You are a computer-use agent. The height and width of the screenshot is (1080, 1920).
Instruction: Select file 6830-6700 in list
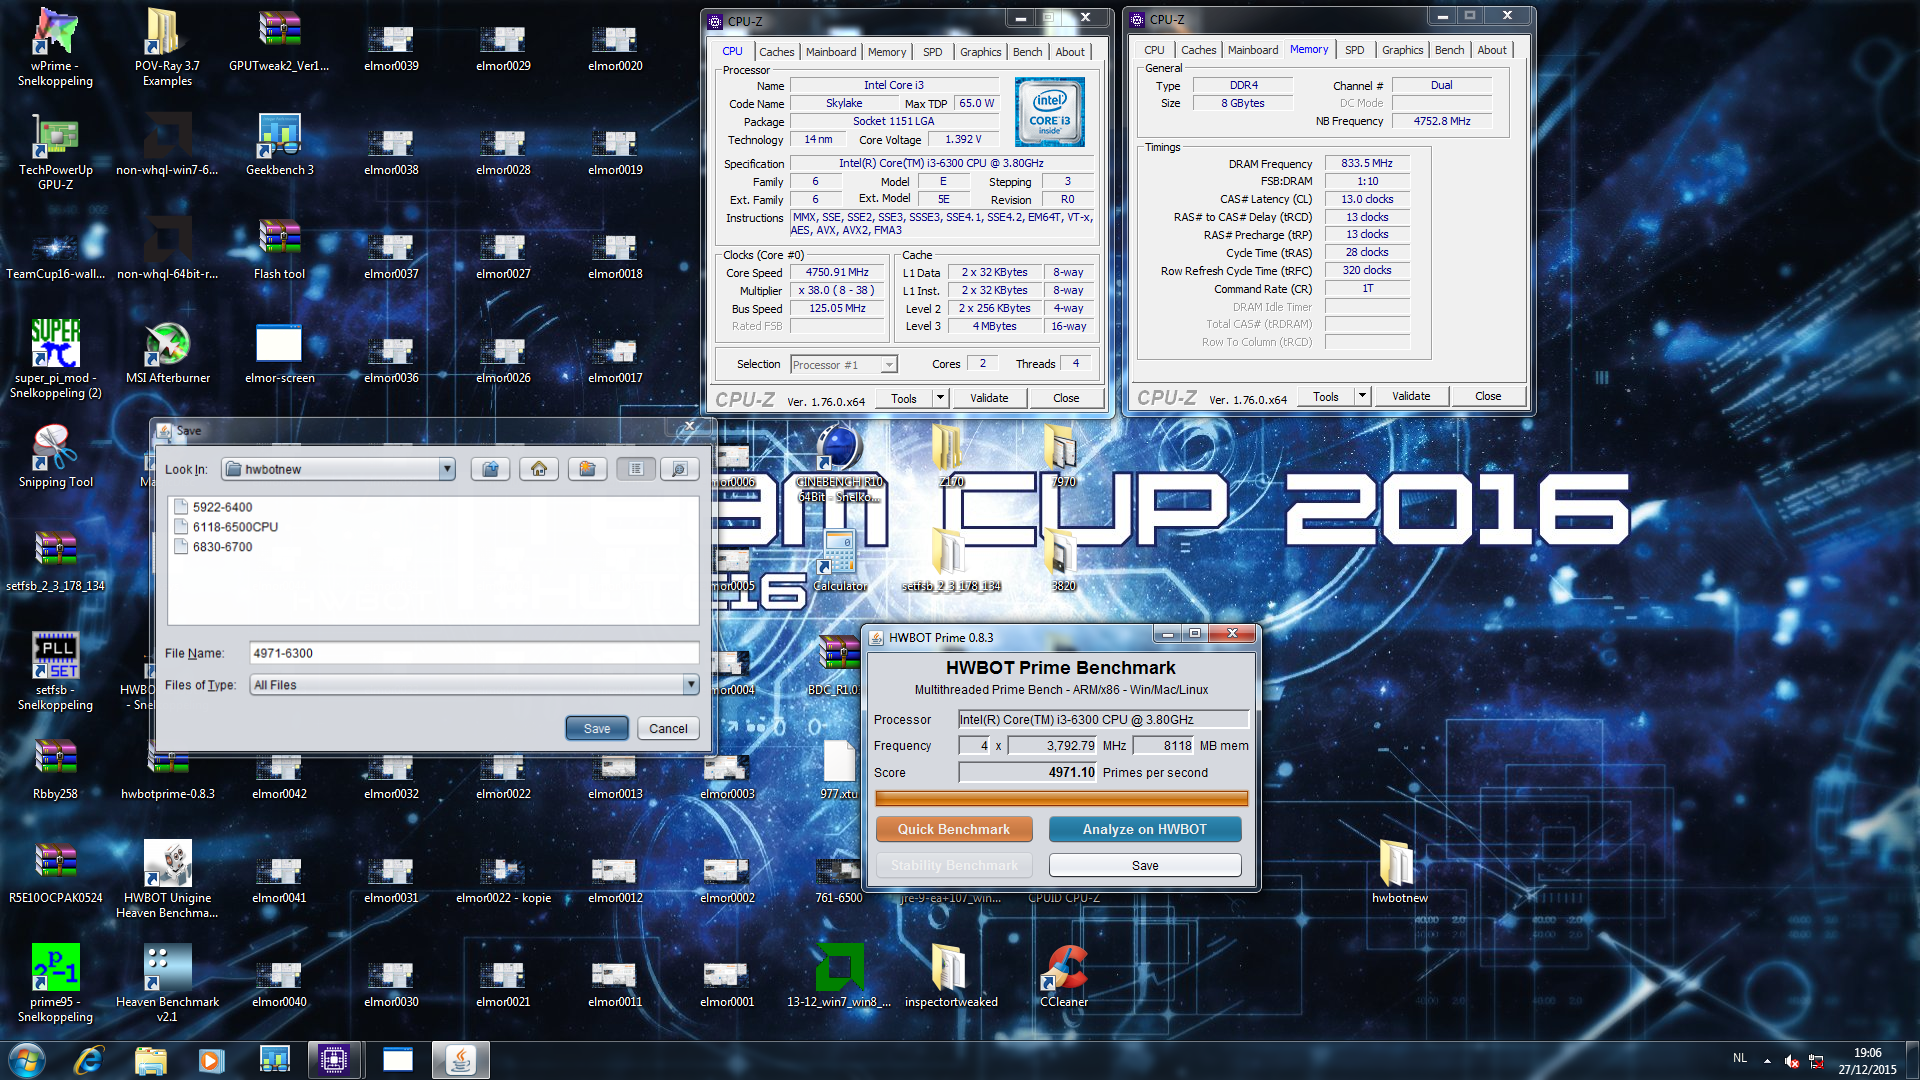(x=214, y=547)
